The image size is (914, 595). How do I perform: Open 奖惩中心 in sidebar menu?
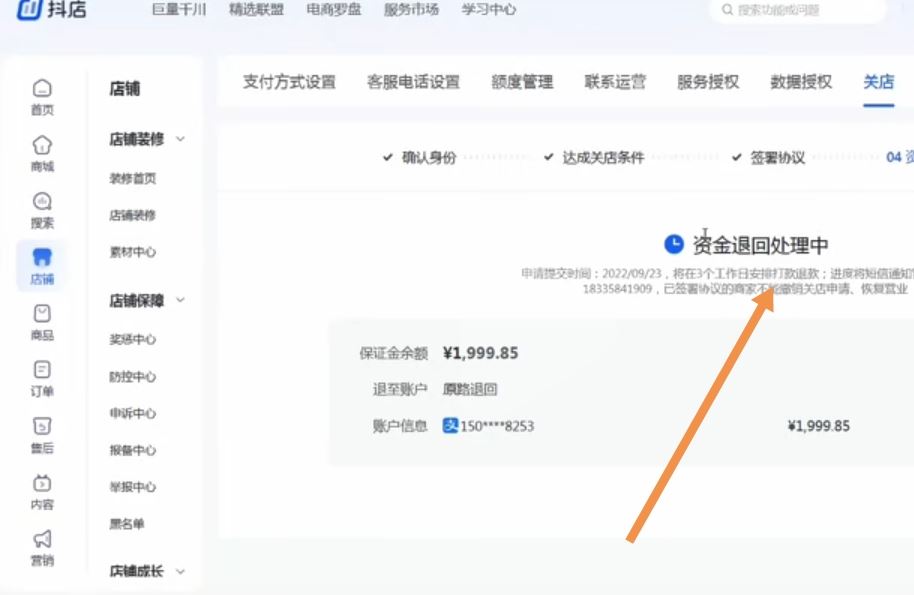tap(132, 340)
